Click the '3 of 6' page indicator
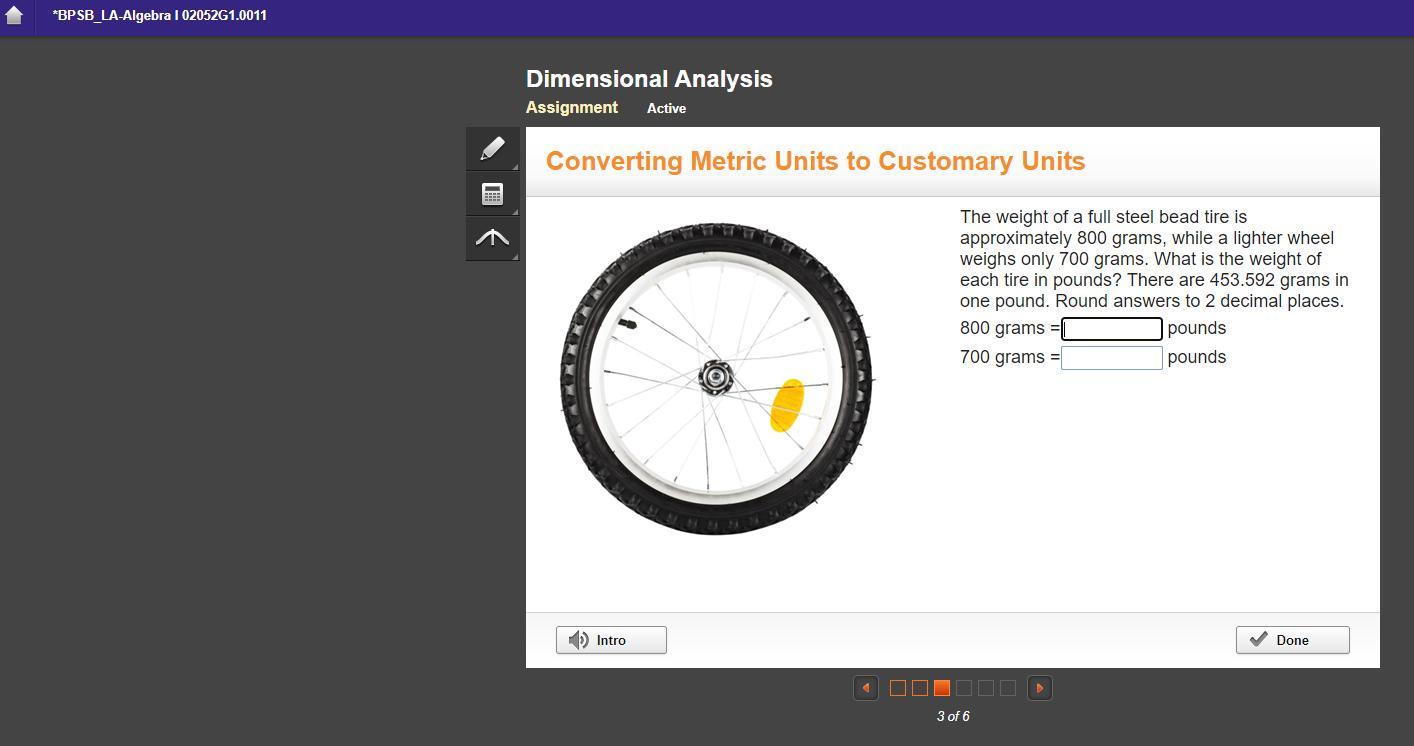The height and width of the screenshot is (746, 1414). pos(953,716)
